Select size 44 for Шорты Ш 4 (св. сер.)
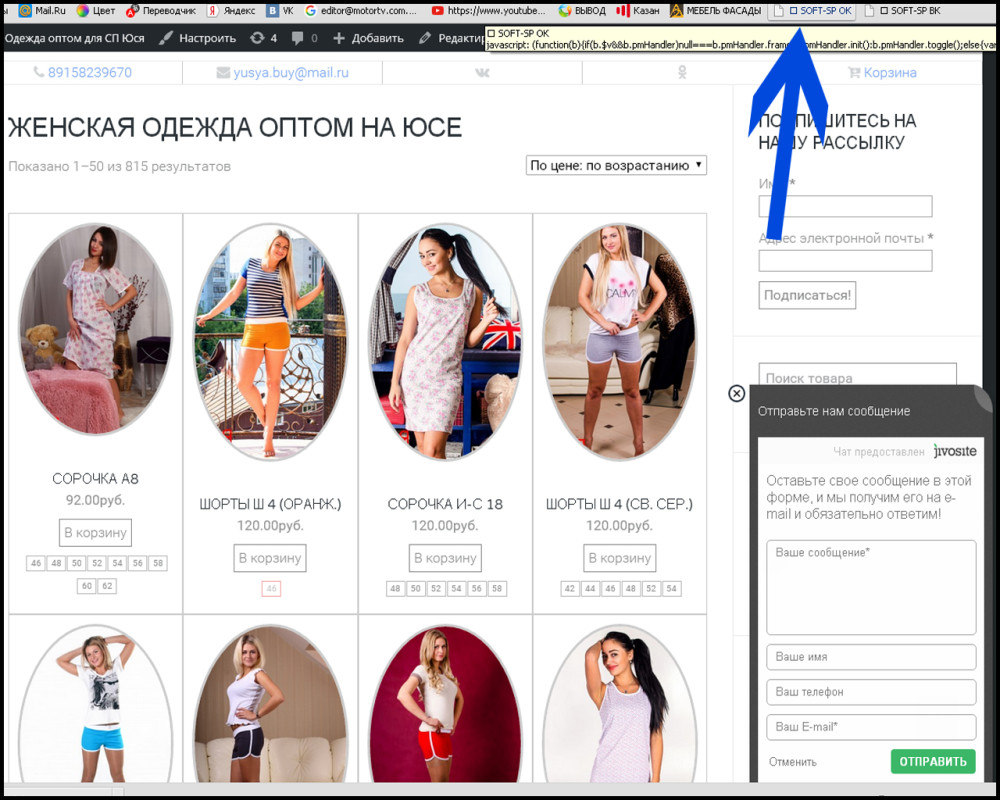The image size is (1000, 800). tap(590, 589)
